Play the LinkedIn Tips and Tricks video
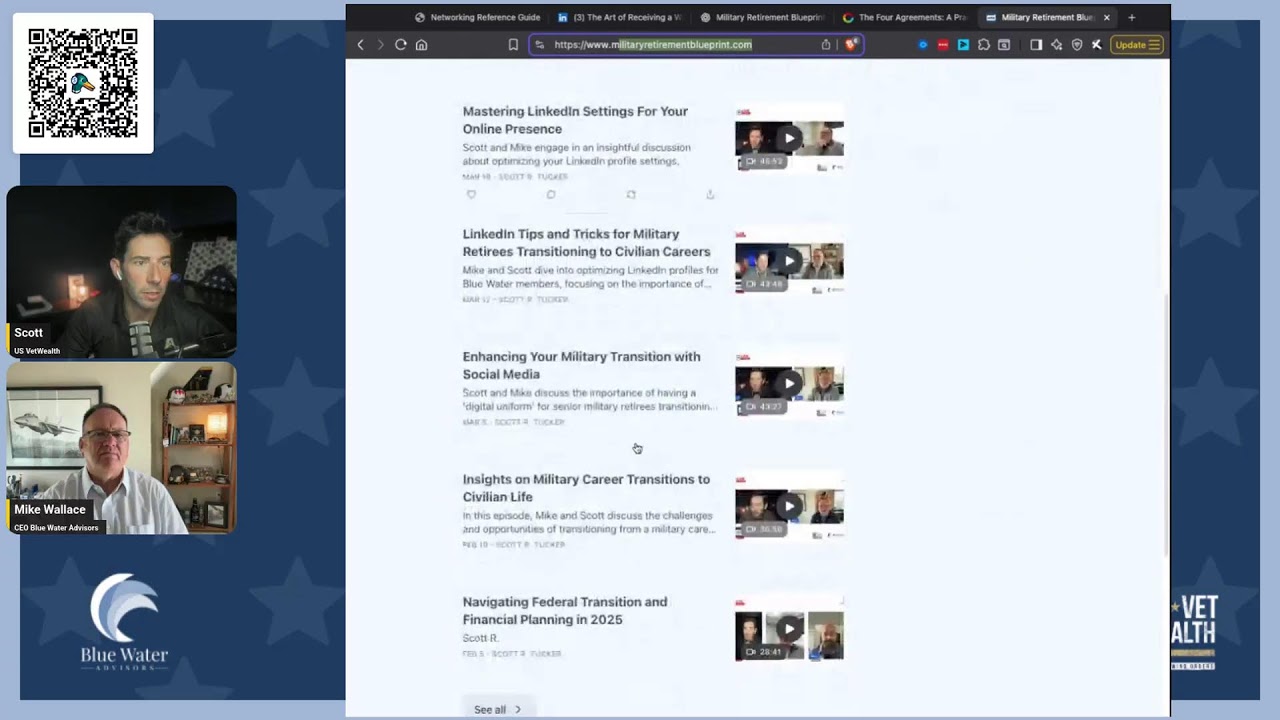Screen dimensions: 1280x720 pos(789,261)
